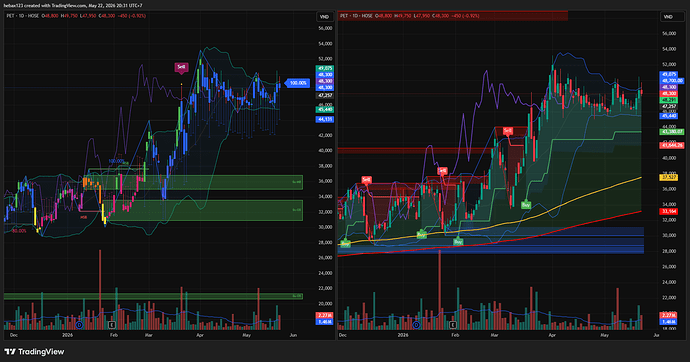Click the 45,440 green label on left chart
This screenshot has height=362, width=690.
[325, 109]
